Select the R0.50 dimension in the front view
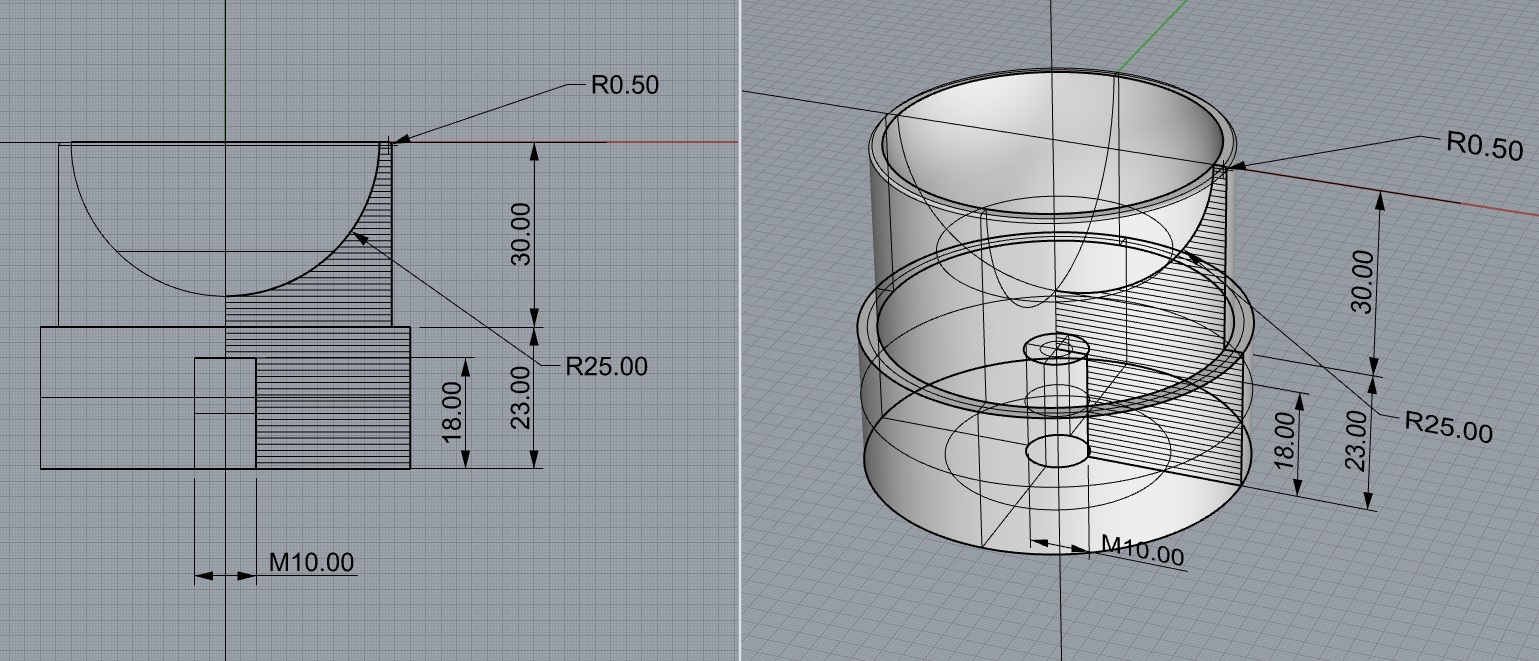This screenshot has width=1539, height=661. [625, 84]
